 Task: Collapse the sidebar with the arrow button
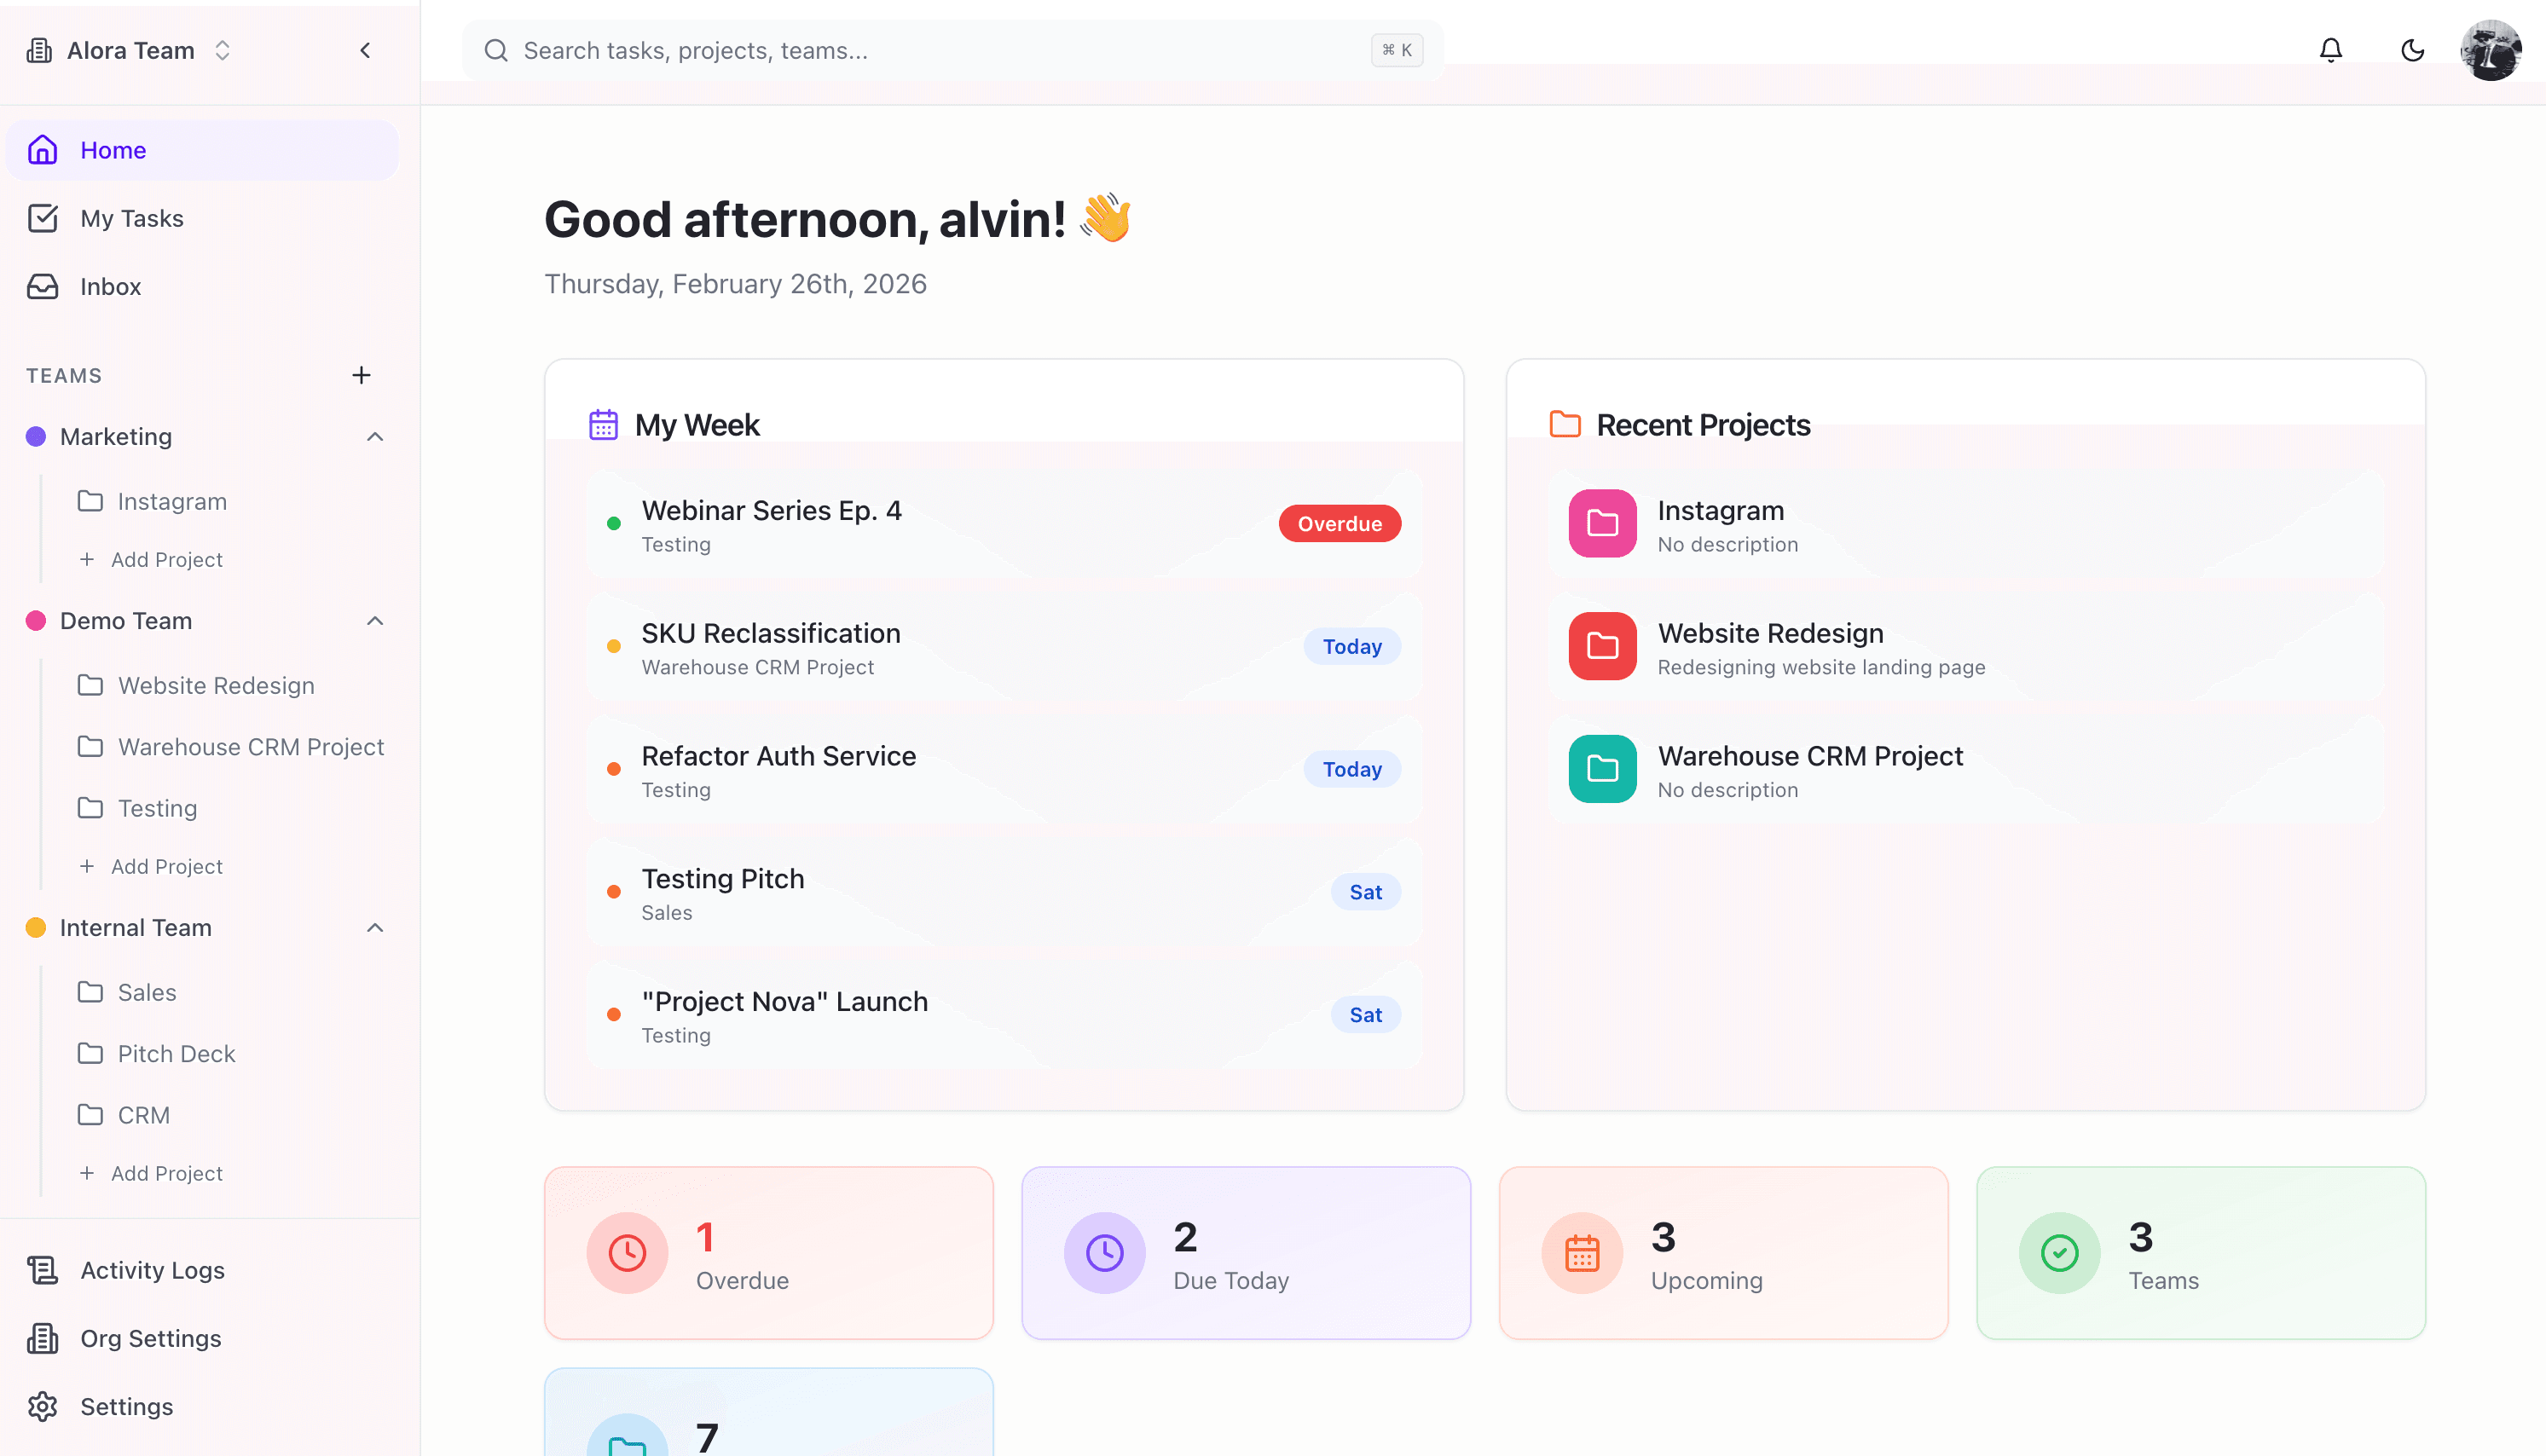tap(365, 50)
